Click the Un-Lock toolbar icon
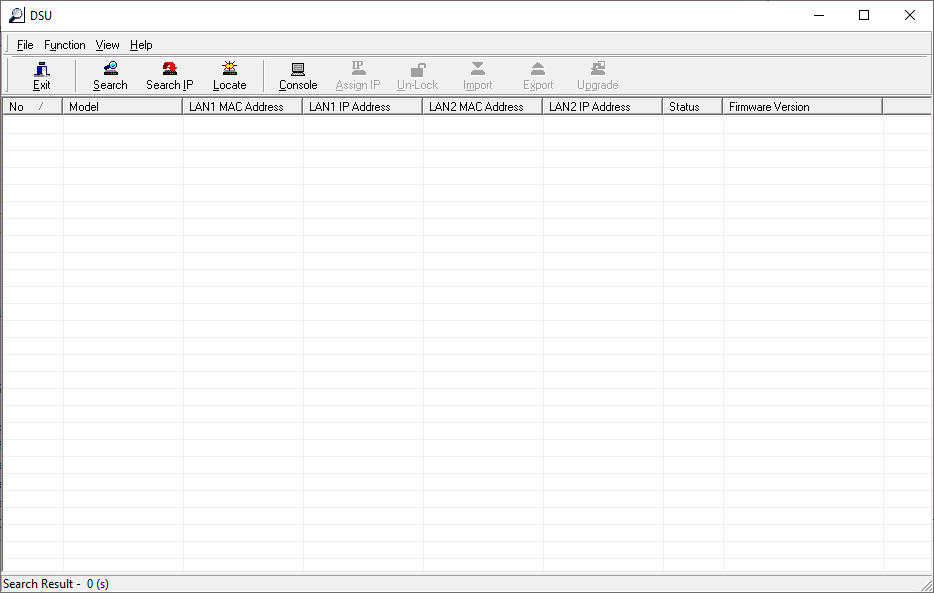This screenshot has width=934, height=593. click(418, 76)
